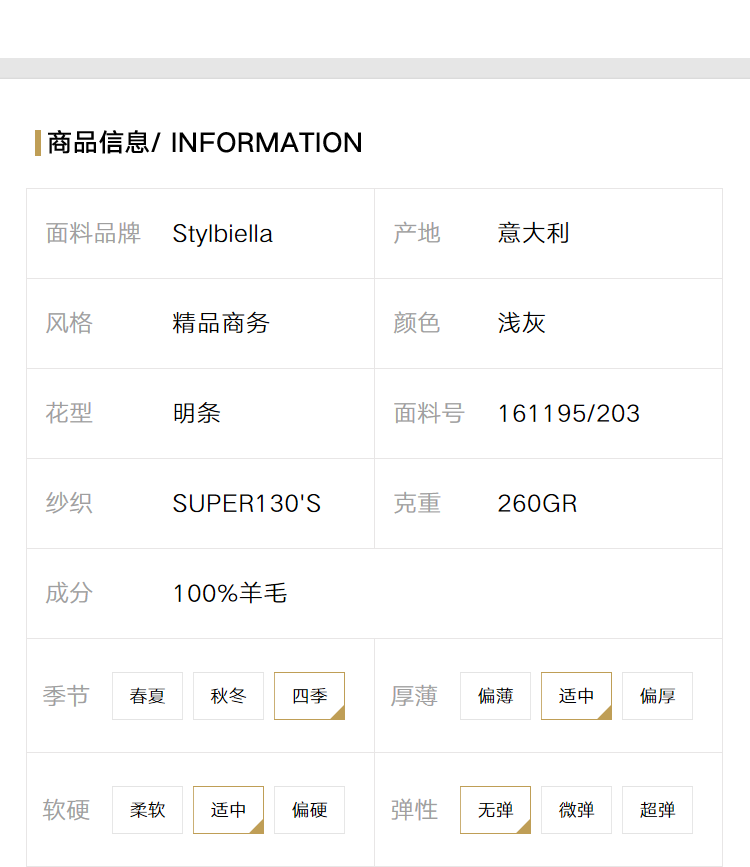750x867 pixels.
Task: Choose 适中 under 厚薄 thickness
Action: click(x=576, y=696)
